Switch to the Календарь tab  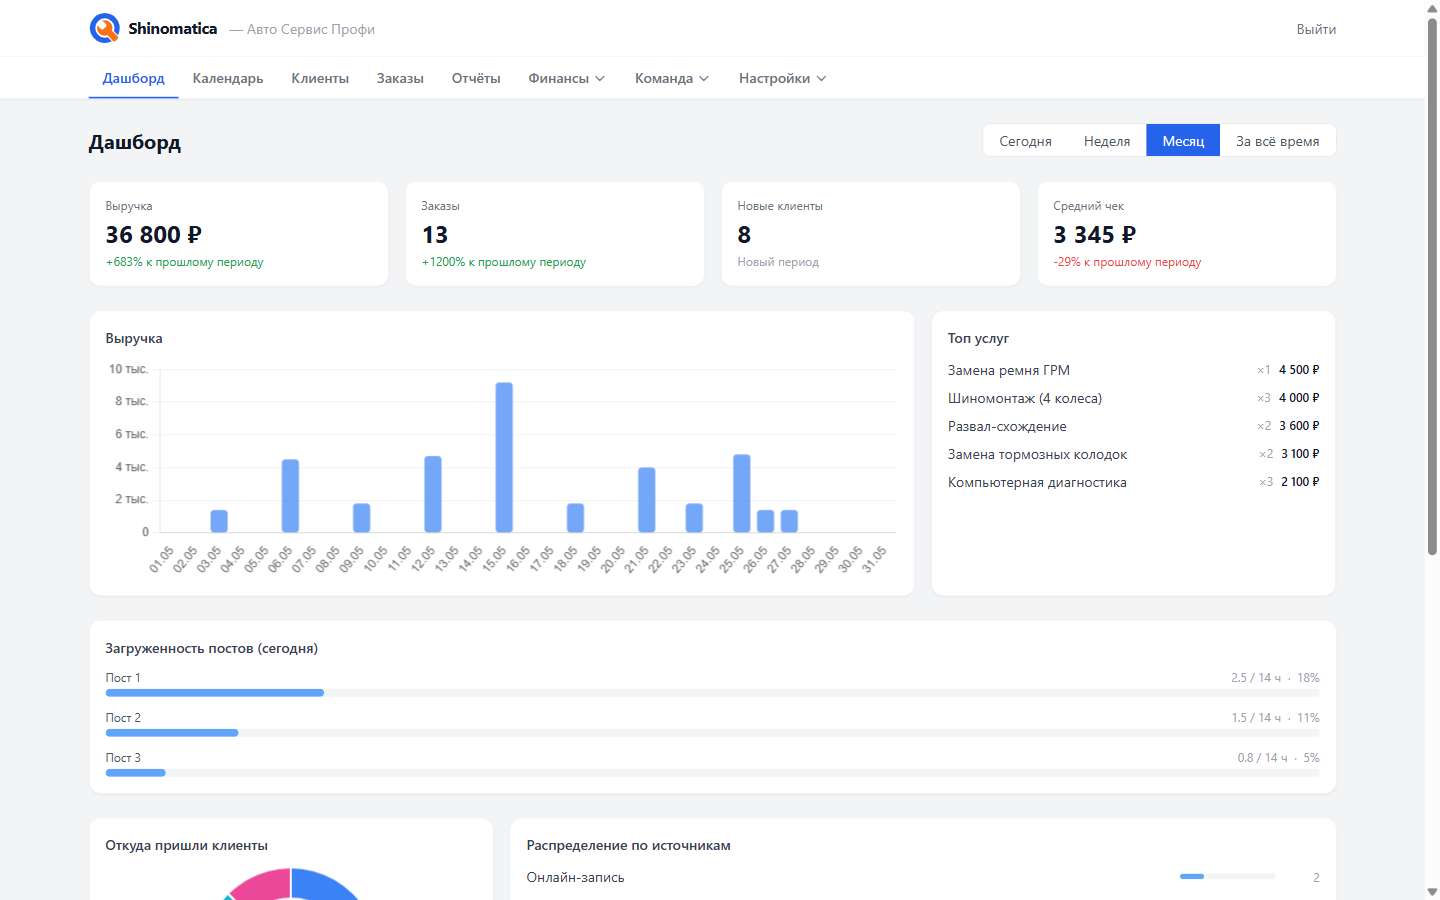pos(228,78)
